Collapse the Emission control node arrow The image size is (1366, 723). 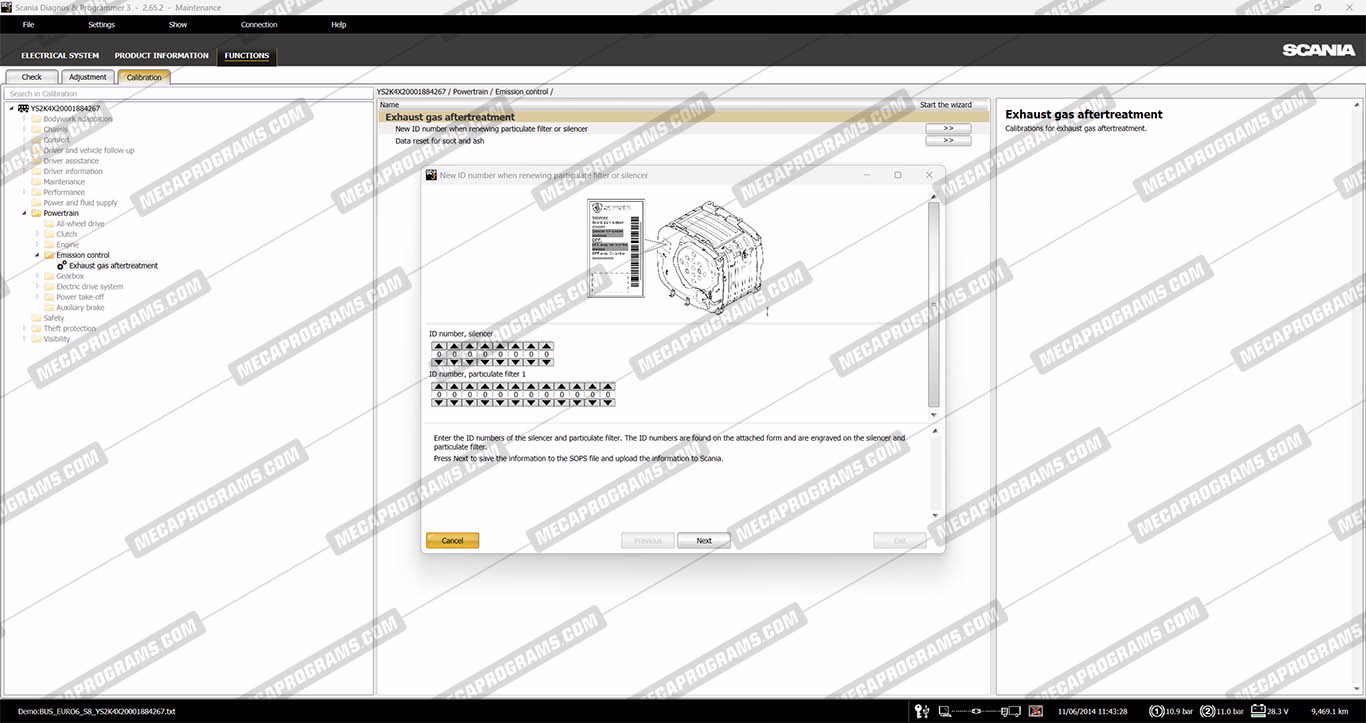[x=38, y=255]
